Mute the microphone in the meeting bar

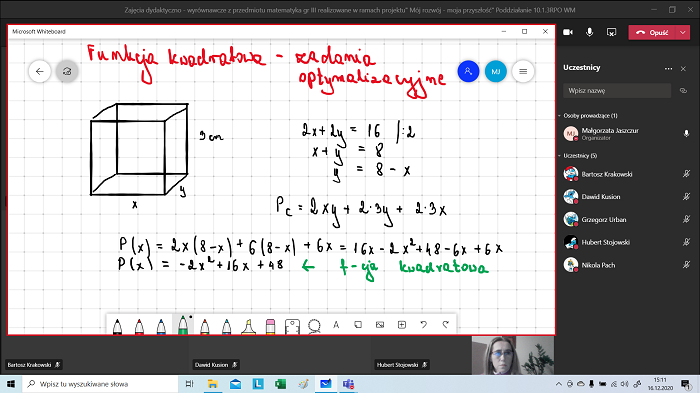click(589, 32)
